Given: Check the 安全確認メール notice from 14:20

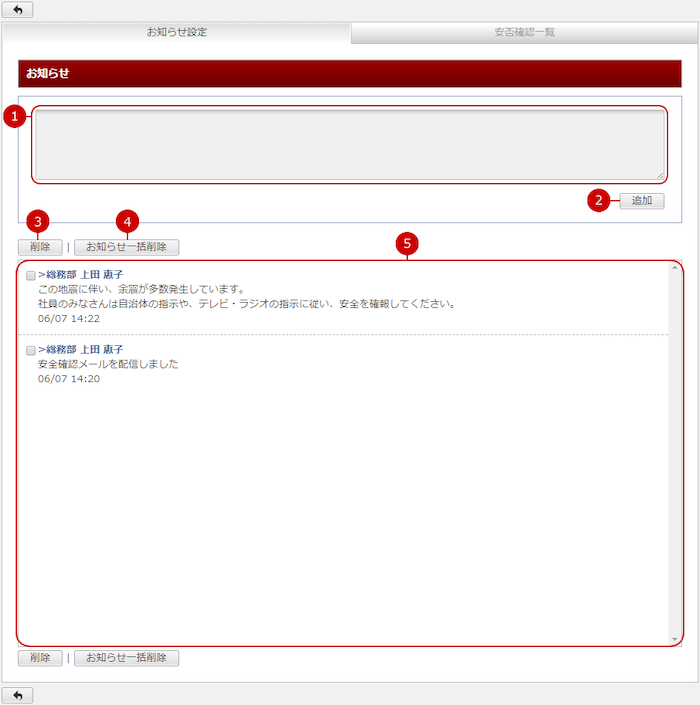Looking at the screenshot, I should [x=31, y=350].
